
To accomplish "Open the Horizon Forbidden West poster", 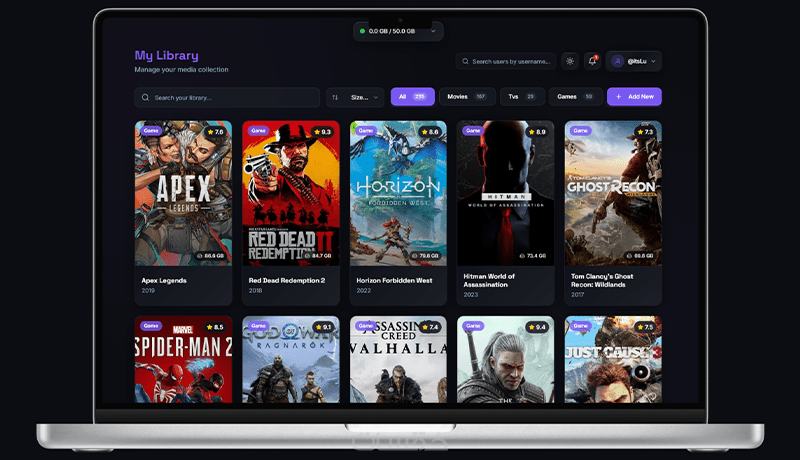I will coord(398,193).
